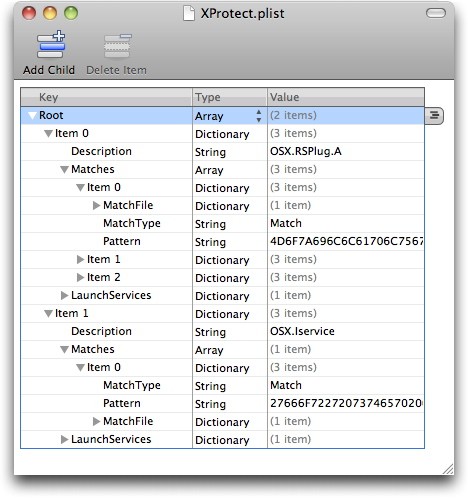Image resolution: width=468 pixels, height=498 pixels.
Task: Select the pattern value starting with 4D6F7A69
Action: point(346,241)
